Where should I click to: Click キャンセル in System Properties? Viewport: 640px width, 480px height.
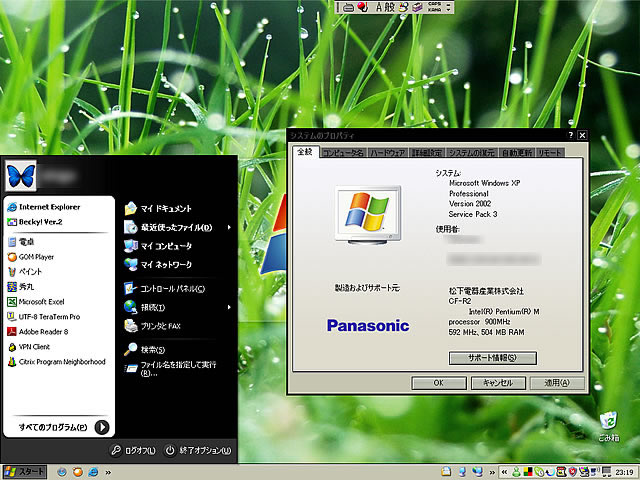click(x=498, y=383)
